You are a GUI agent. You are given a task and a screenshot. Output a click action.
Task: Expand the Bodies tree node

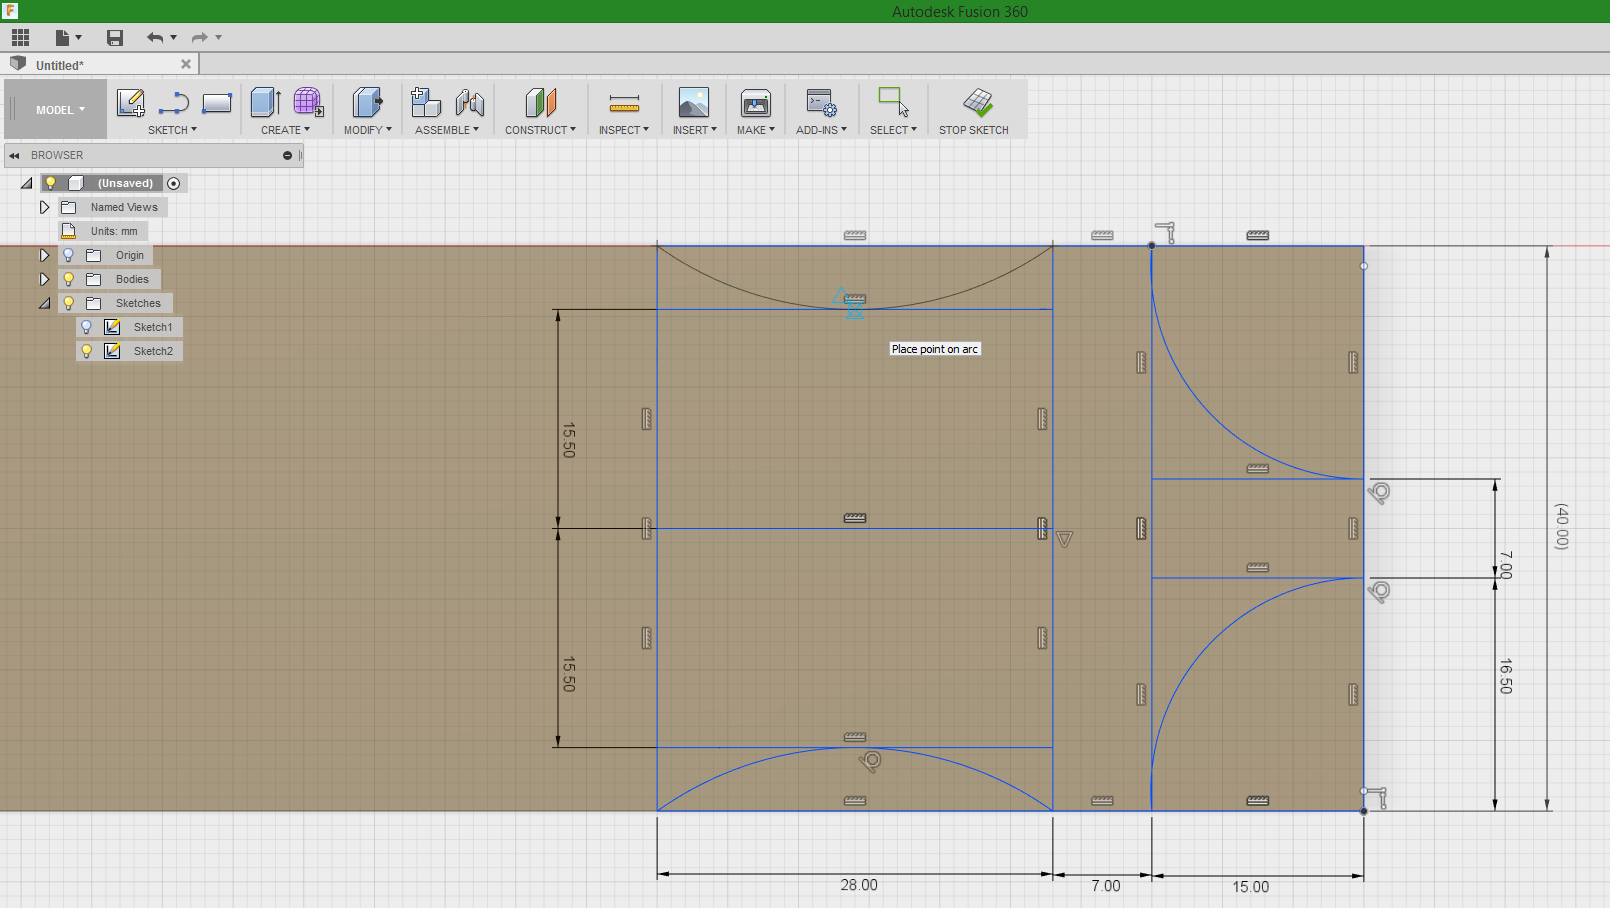point(44,279)
